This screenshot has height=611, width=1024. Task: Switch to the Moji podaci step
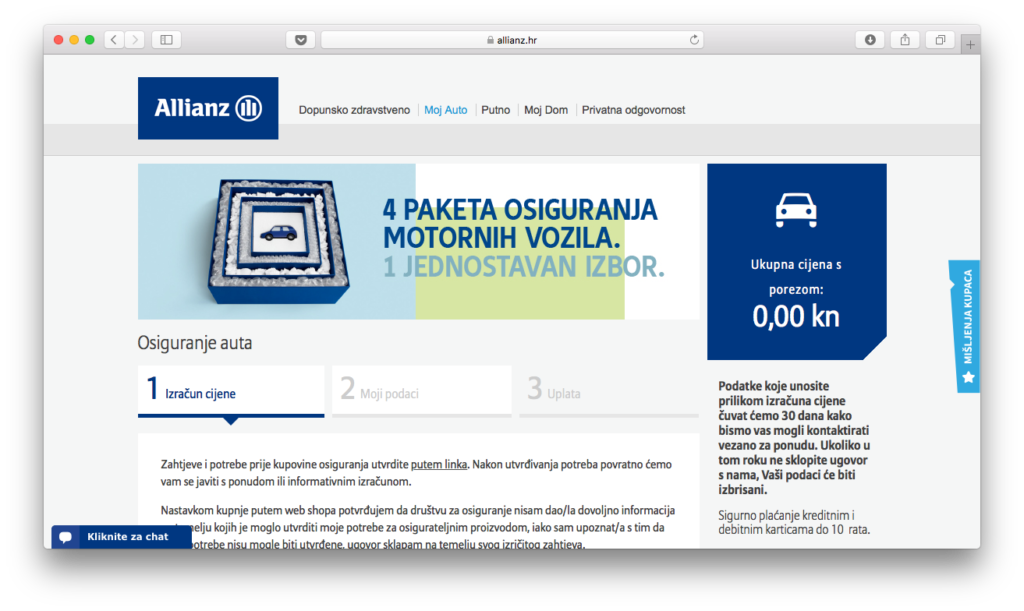[420, 391]
